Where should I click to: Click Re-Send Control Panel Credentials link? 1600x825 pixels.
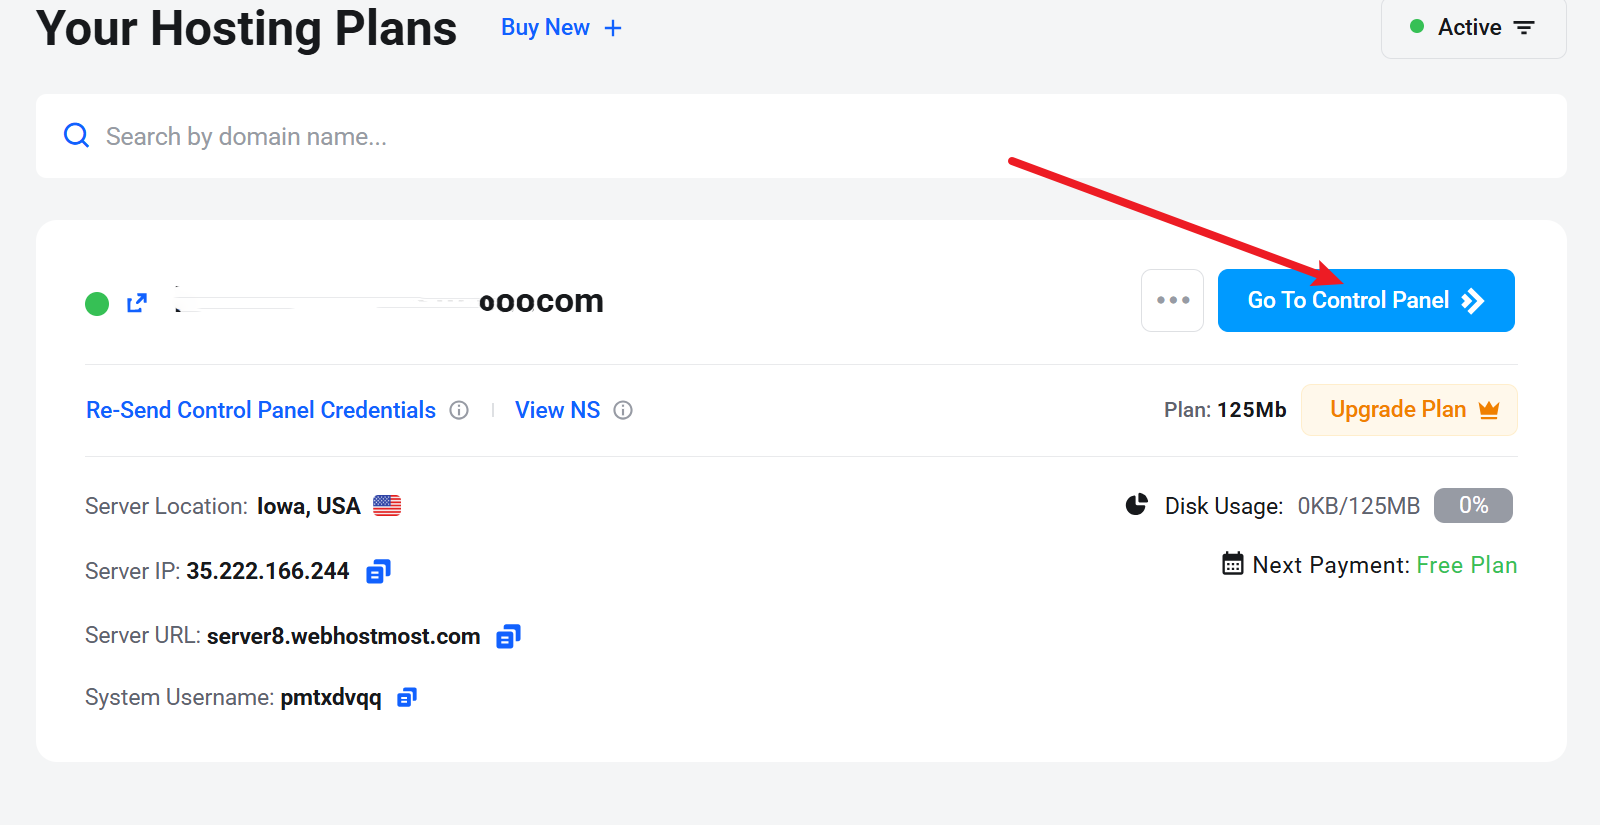261,410
